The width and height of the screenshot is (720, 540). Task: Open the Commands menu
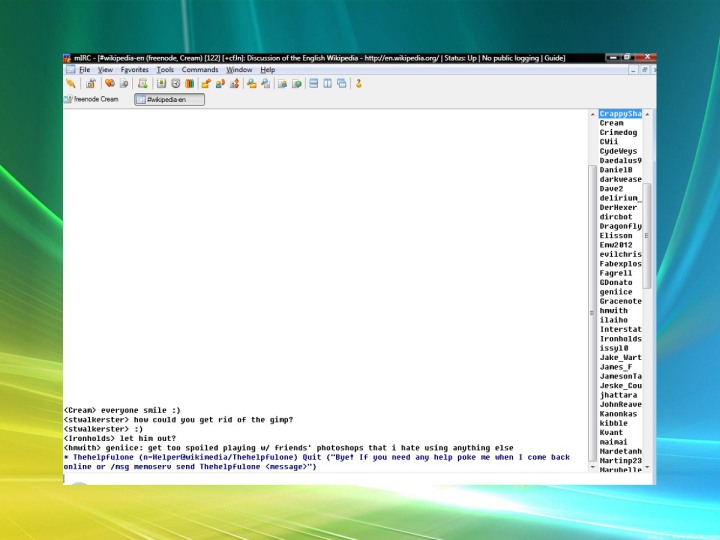200,70
